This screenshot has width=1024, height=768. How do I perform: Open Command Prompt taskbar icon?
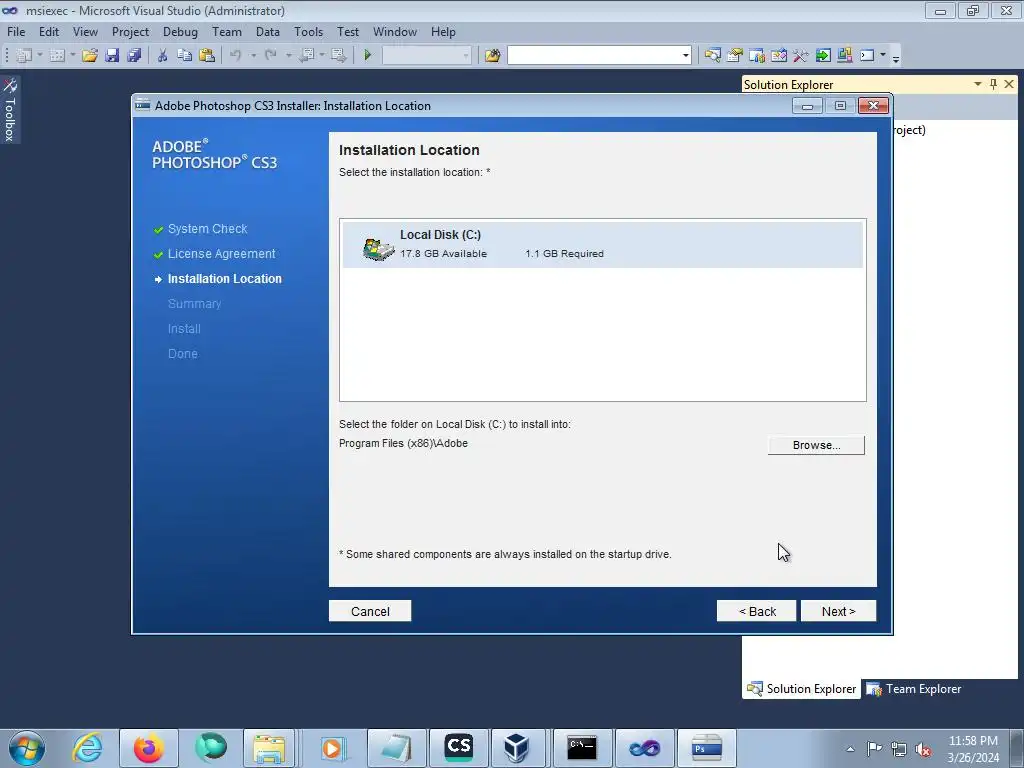click(581, 748)
